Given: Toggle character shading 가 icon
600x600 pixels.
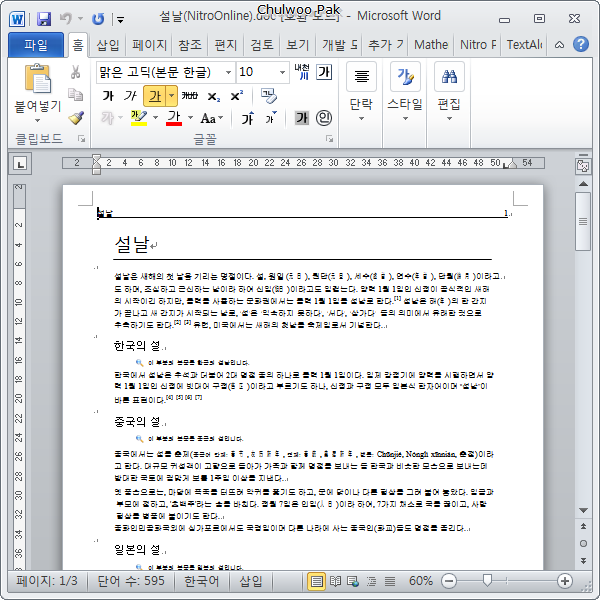Looking at the screenshot, I should coord(302,118).
